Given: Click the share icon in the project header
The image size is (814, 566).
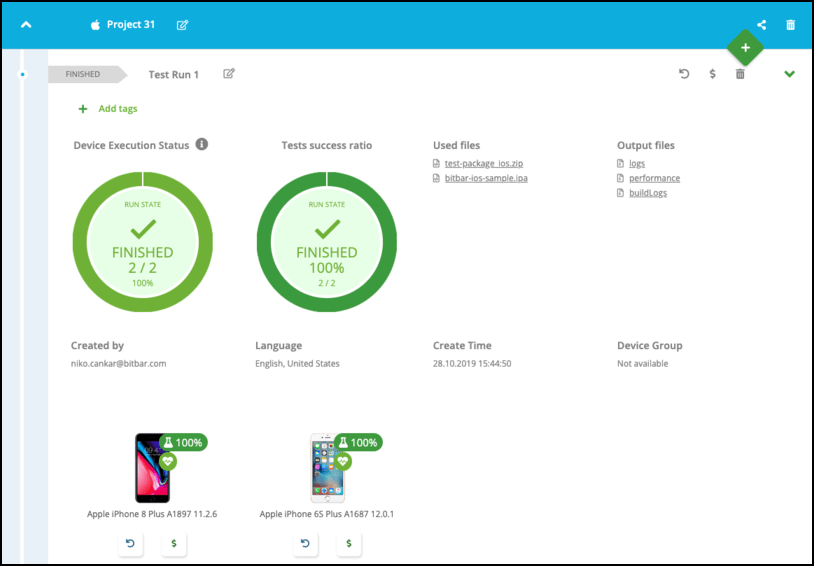Looking at the screenshot, I should [762, 25].
